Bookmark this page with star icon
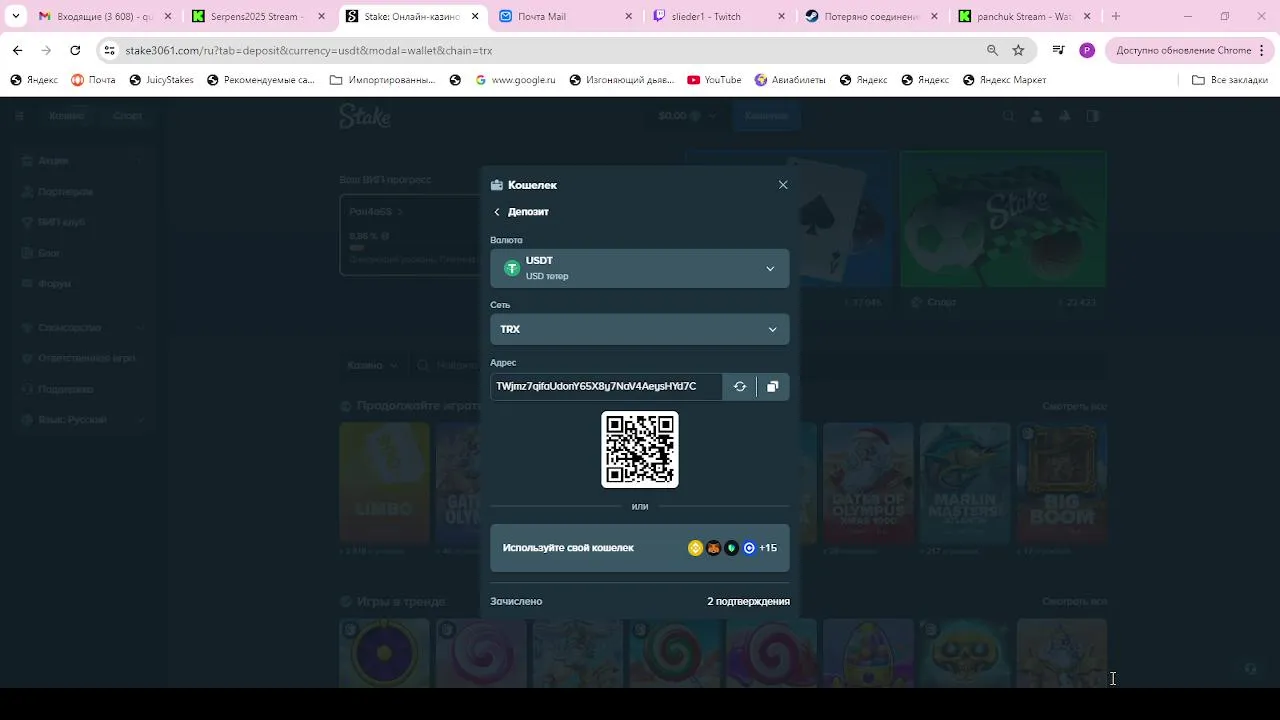This screenshot has width=1280, height=720. pyautogui.click(x=1018, y=50)
